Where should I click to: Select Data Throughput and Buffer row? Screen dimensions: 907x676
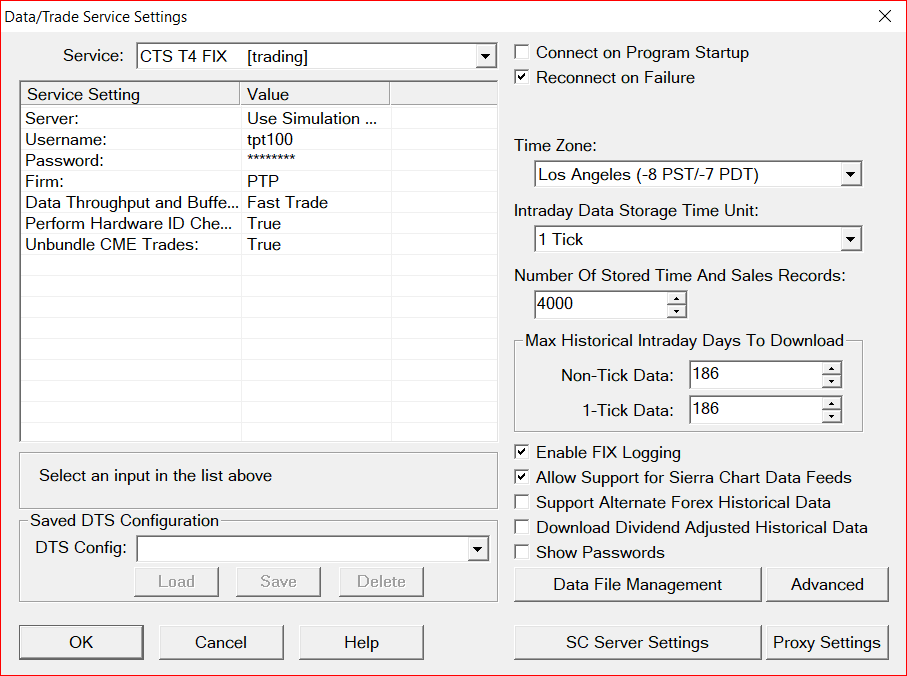point(259,202)
